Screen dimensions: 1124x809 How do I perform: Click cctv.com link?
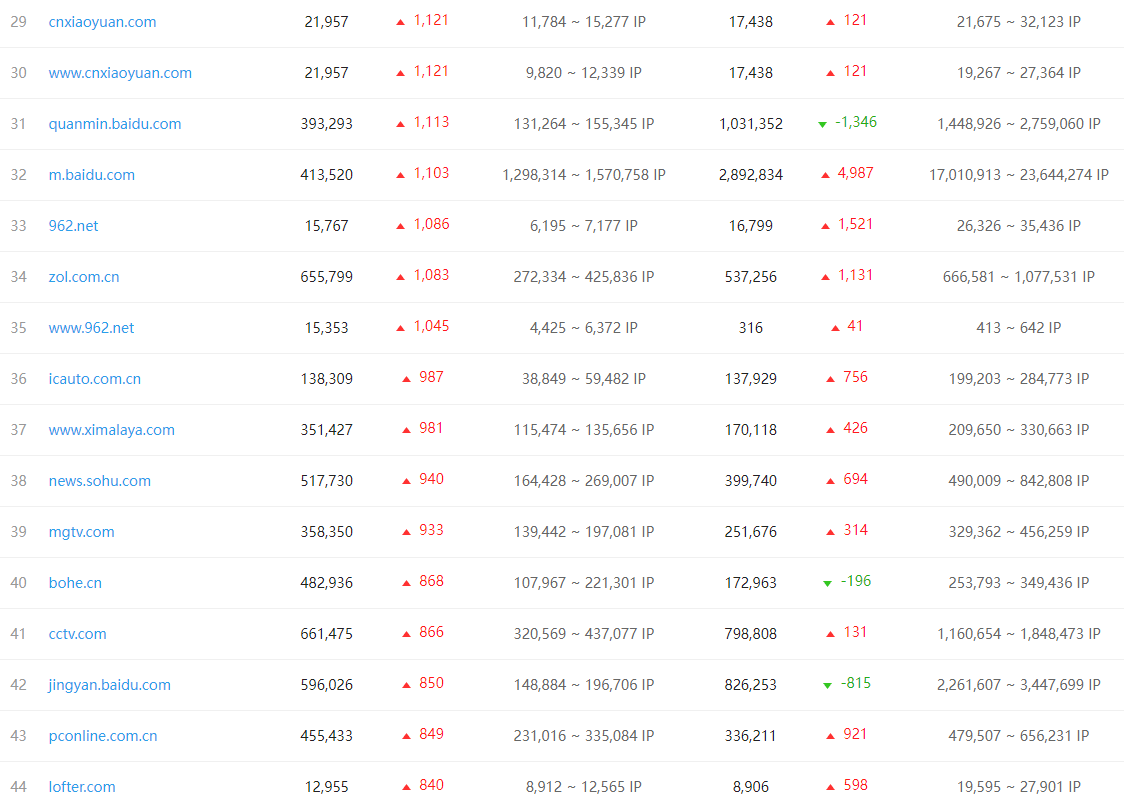click(77, 633)
